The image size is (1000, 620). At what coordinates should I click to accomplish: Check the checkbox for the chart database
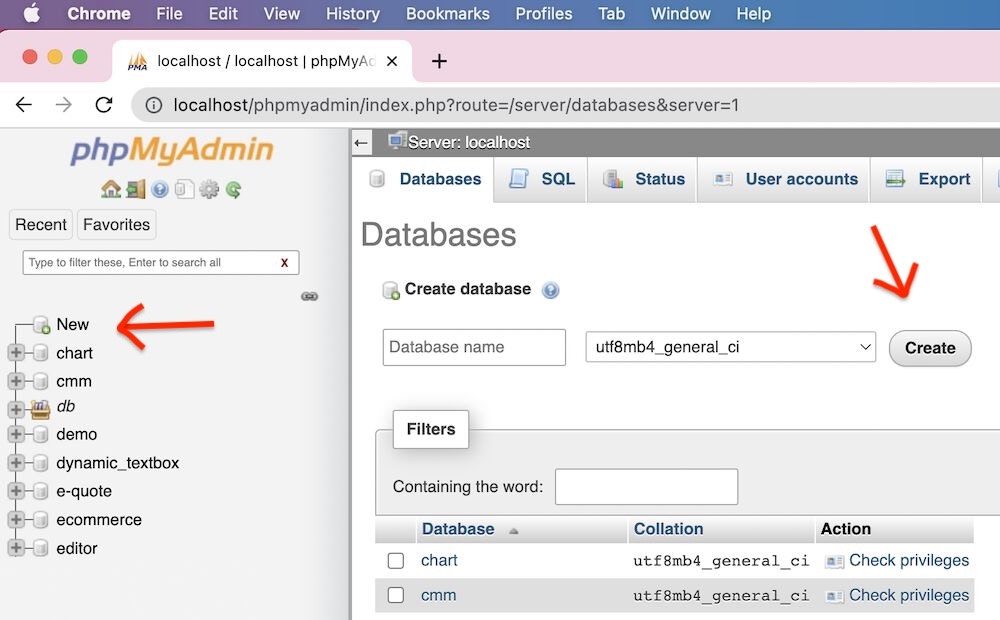(396, 561)
